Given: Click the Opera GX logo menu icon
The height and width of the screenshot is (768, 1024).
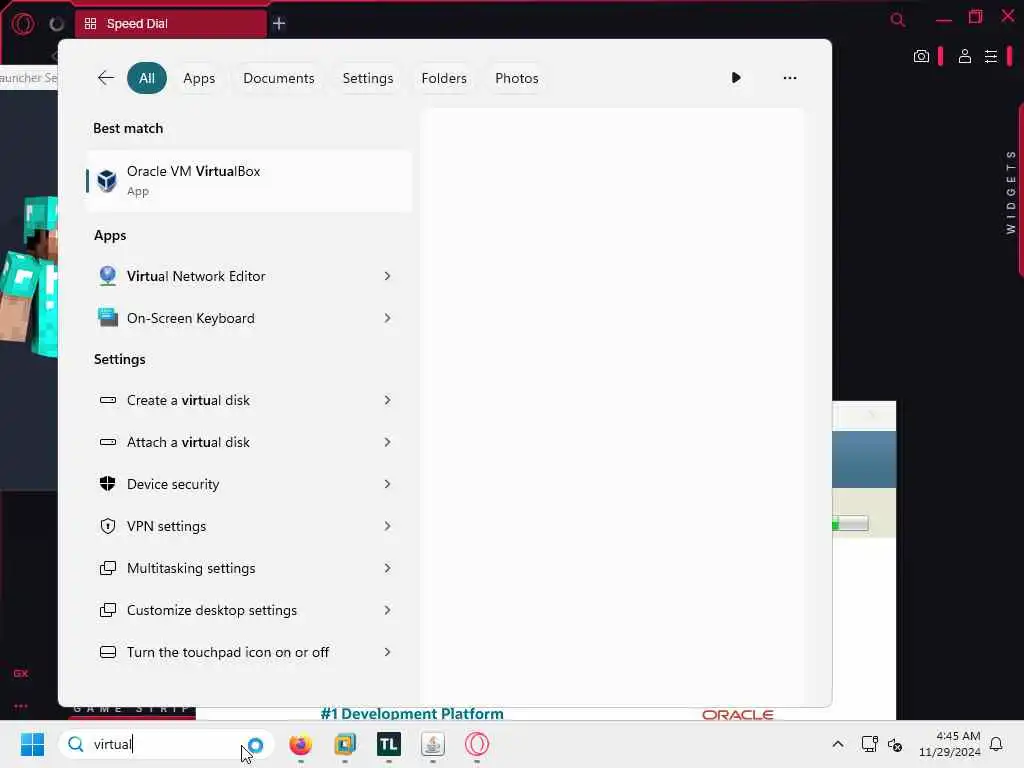Looking at the screenshot, I should pos(24,24).
